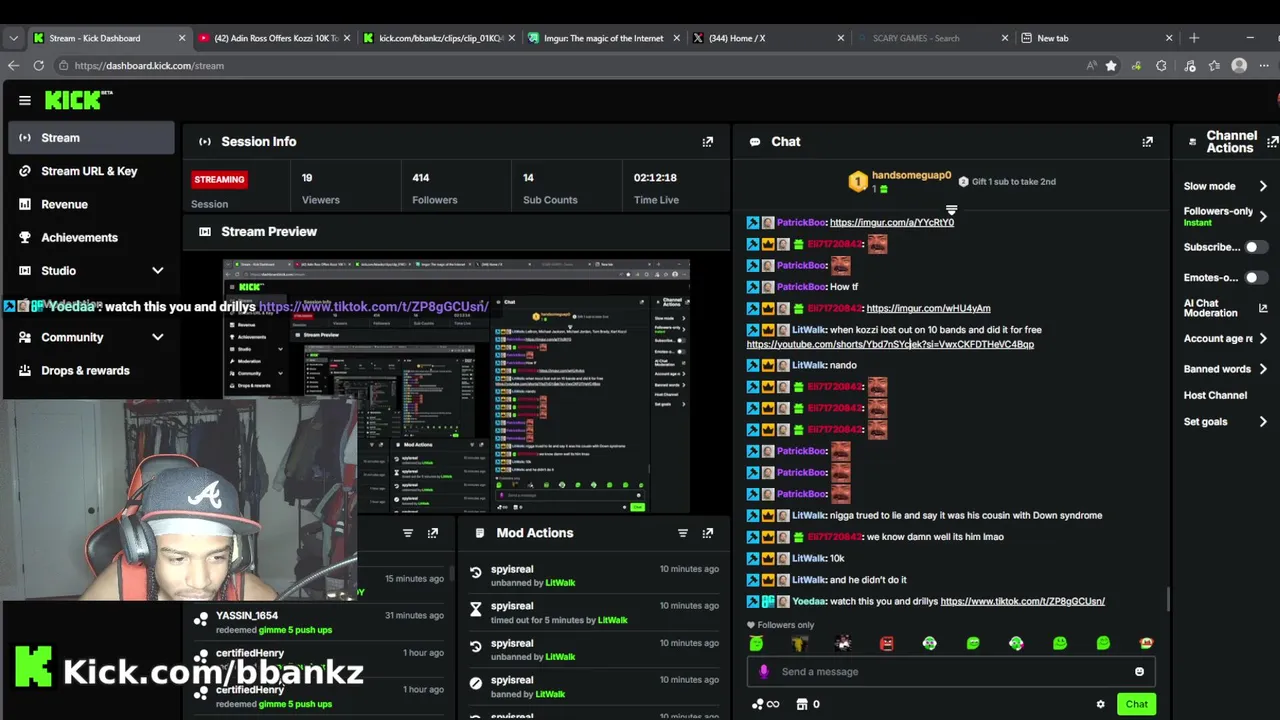Open the tab search dropdown in browser

coord(13,38)
